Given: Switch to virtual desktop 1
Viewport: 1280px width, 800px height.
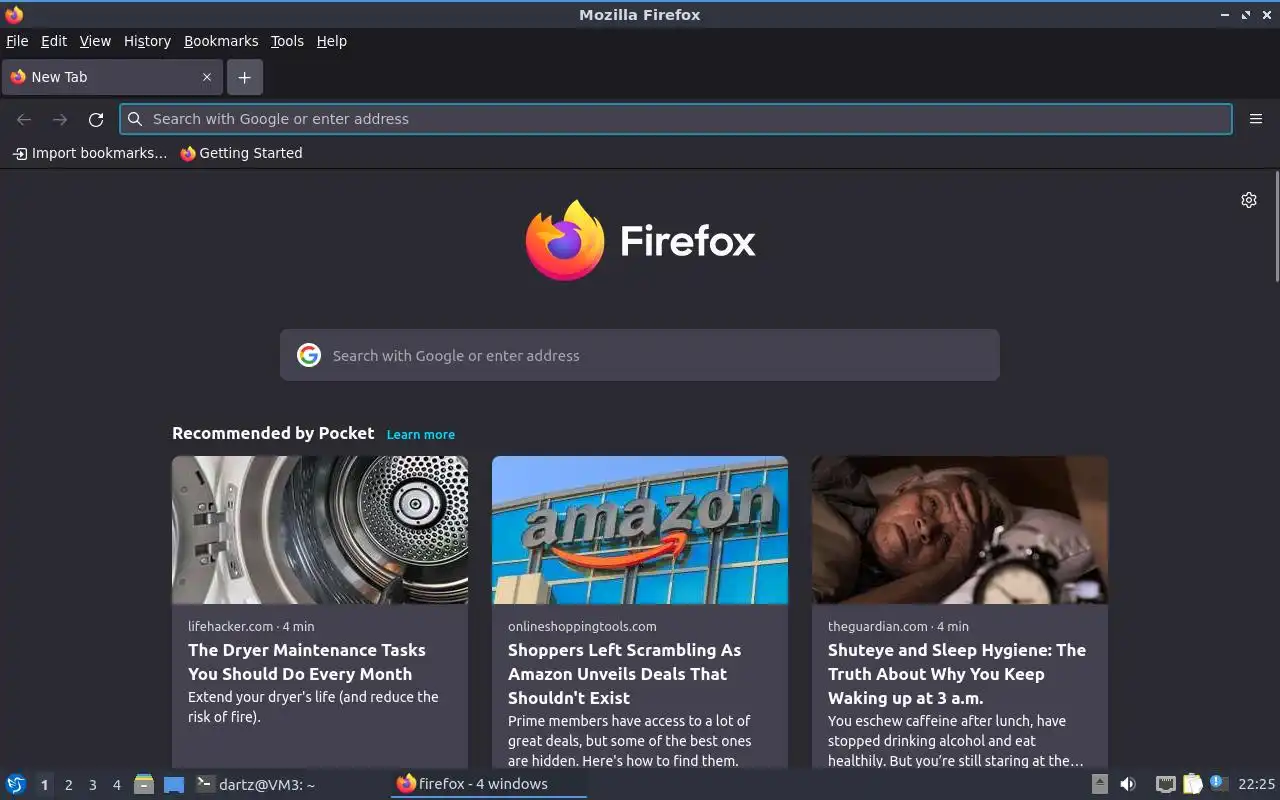Looking at the screenshot, I should click(44, 785).
